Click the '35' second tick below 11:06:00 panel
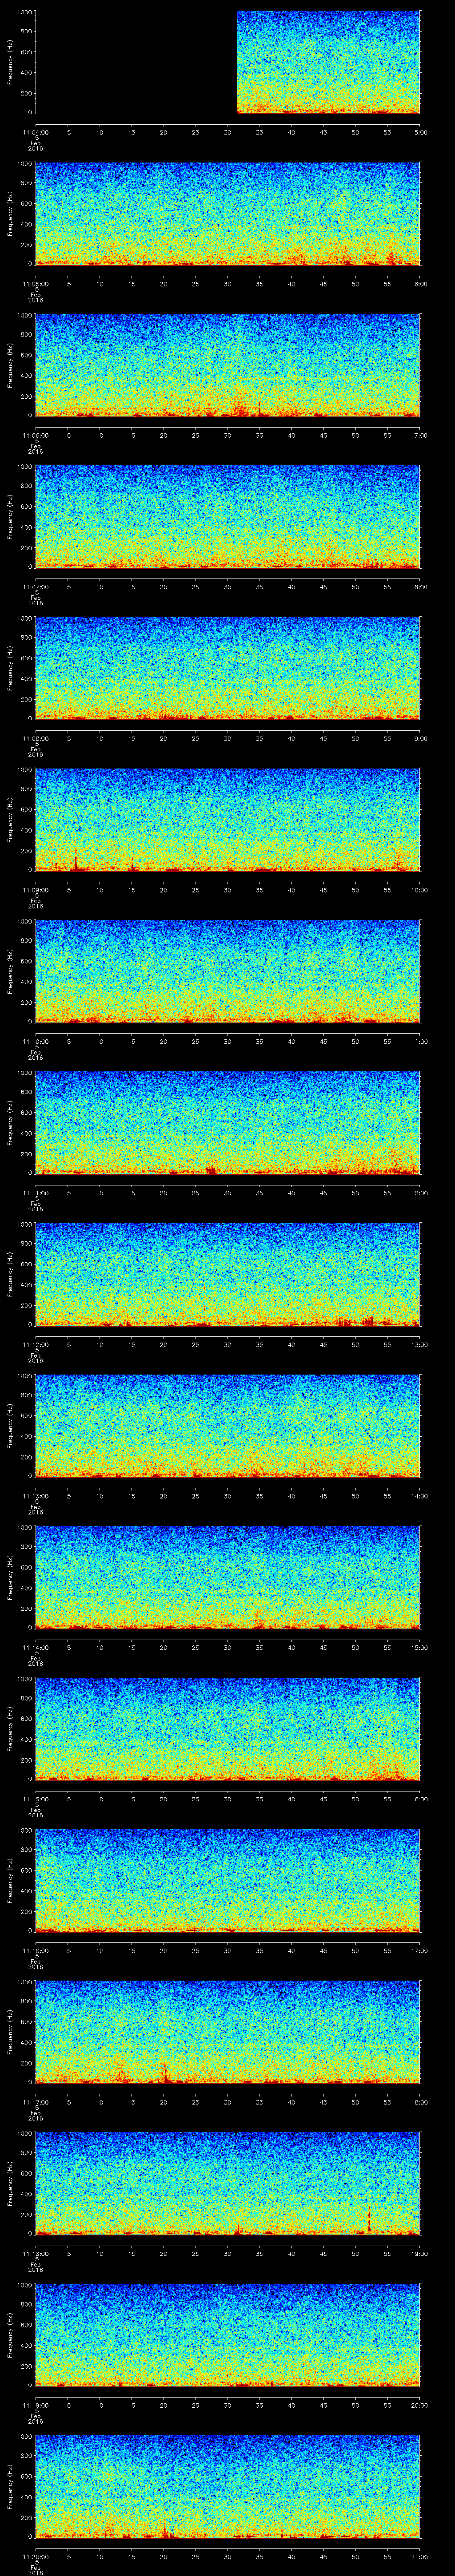This screenshot has height=2576, width=455. [260, 435]
